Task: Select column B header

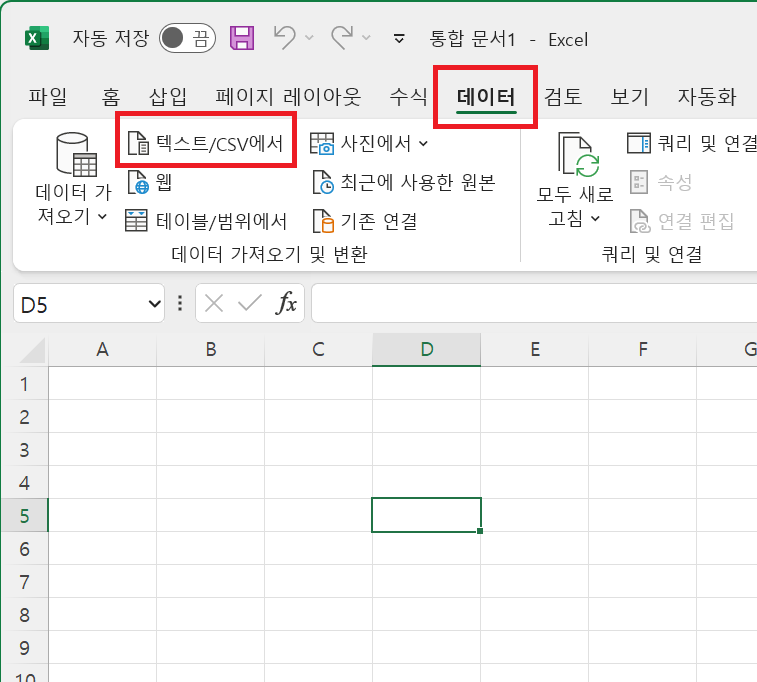Action: (210, 349)
